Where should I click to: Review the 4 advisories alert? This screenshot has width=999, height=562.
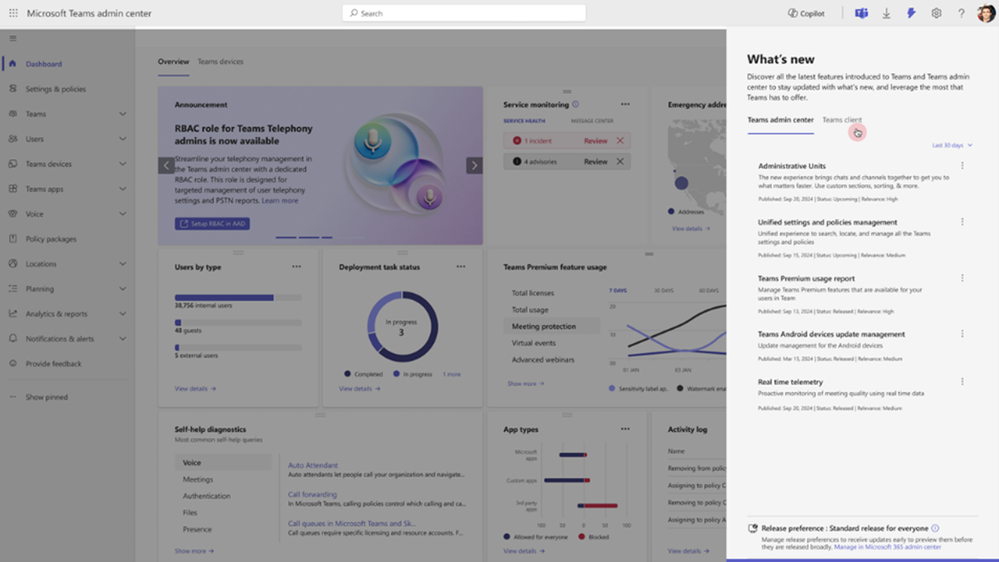pyautogui.click(x=595, y=162)
